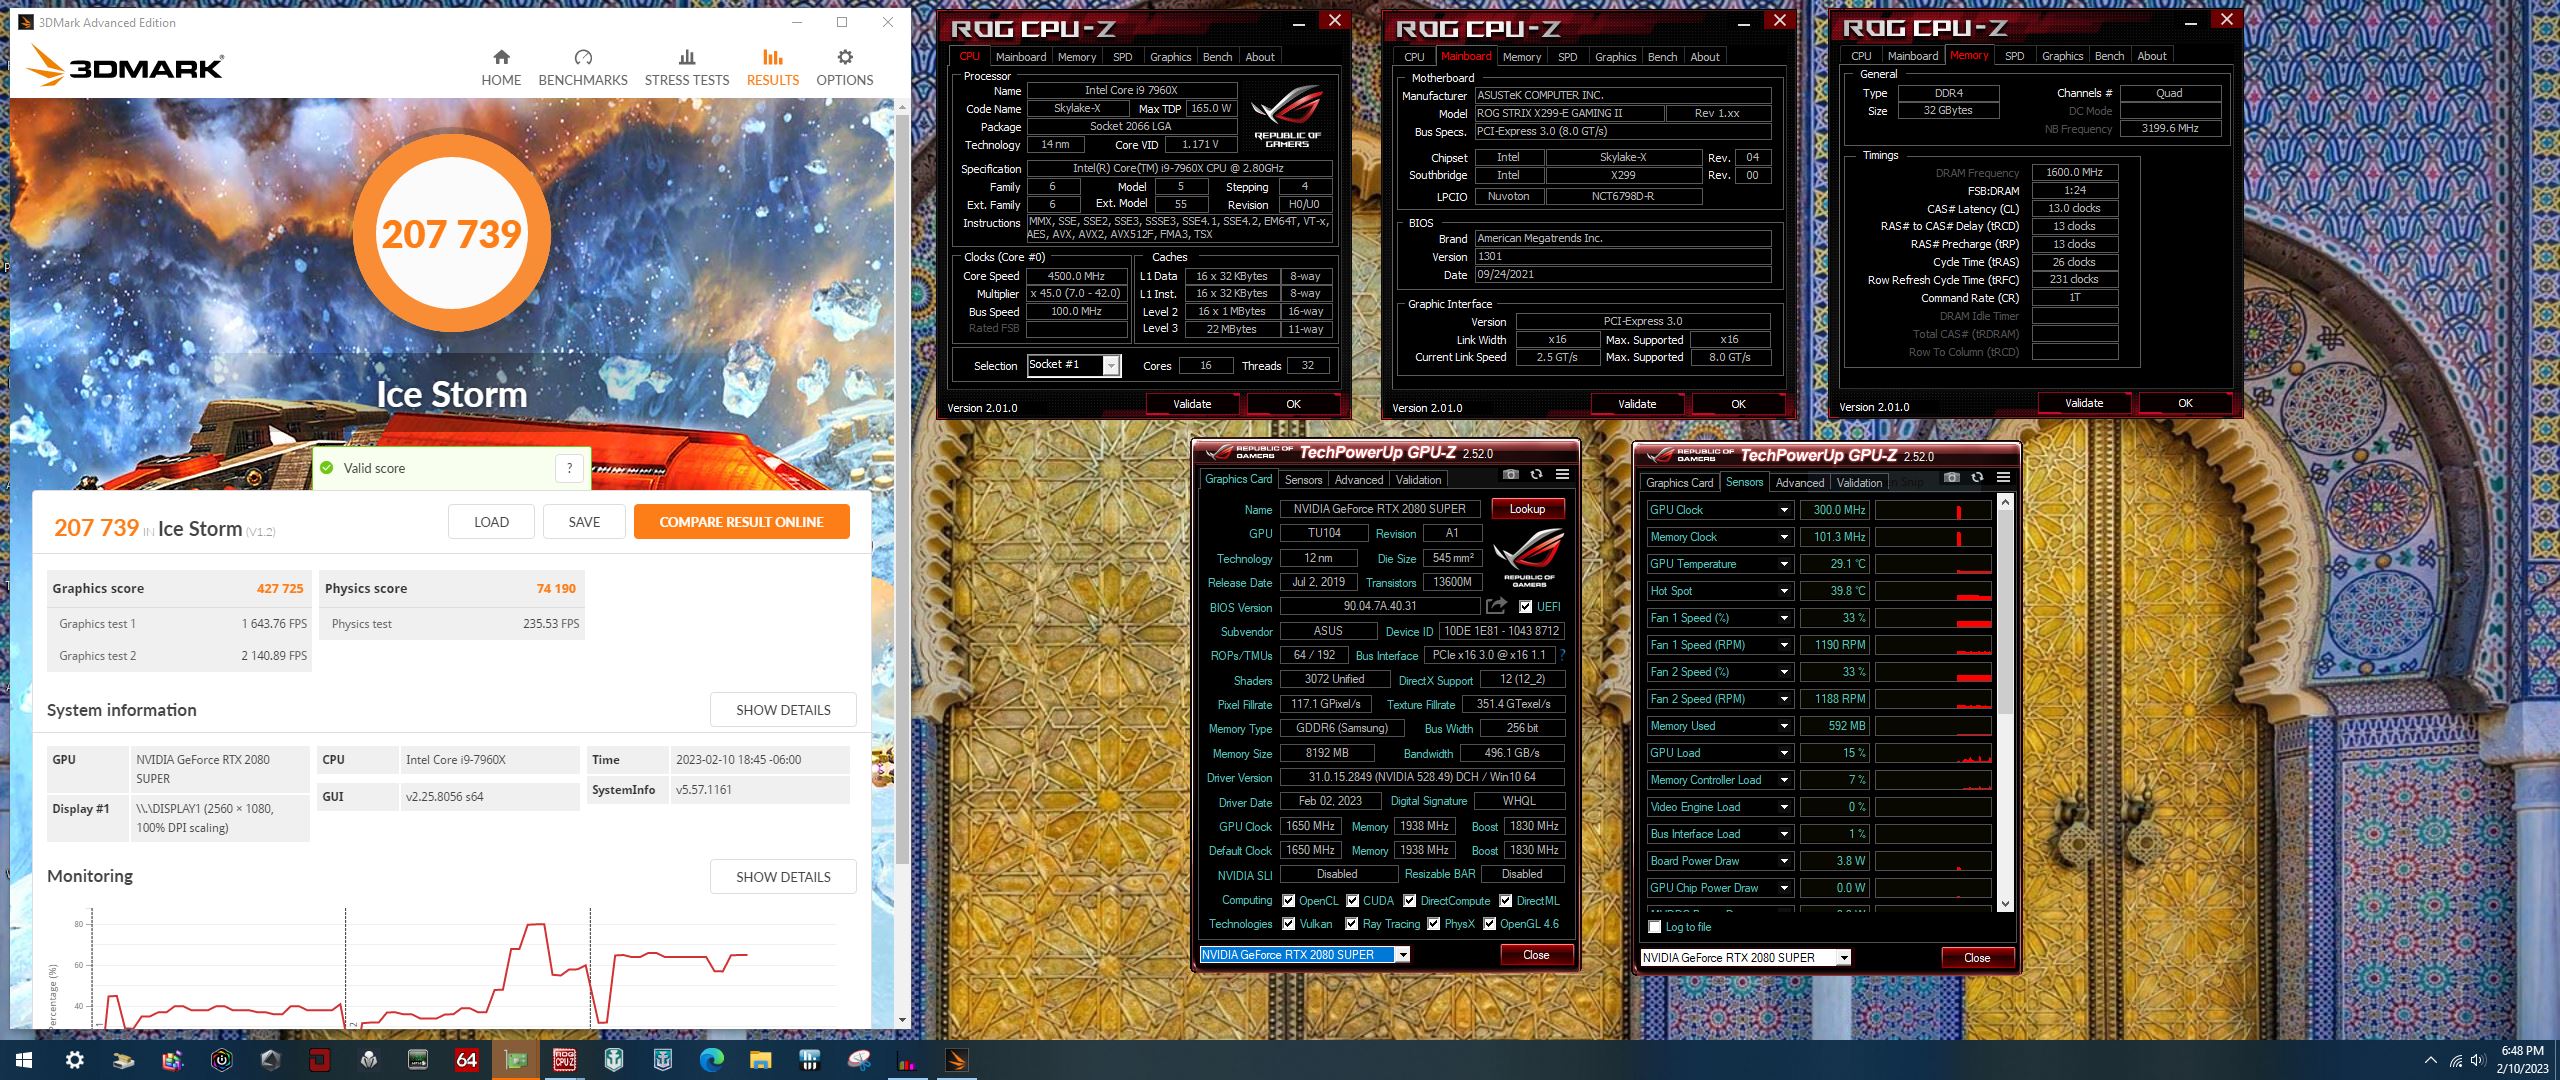Open the Home page icon in 3DMark
Screen dimensions: 2560x1080
point(501,57)
